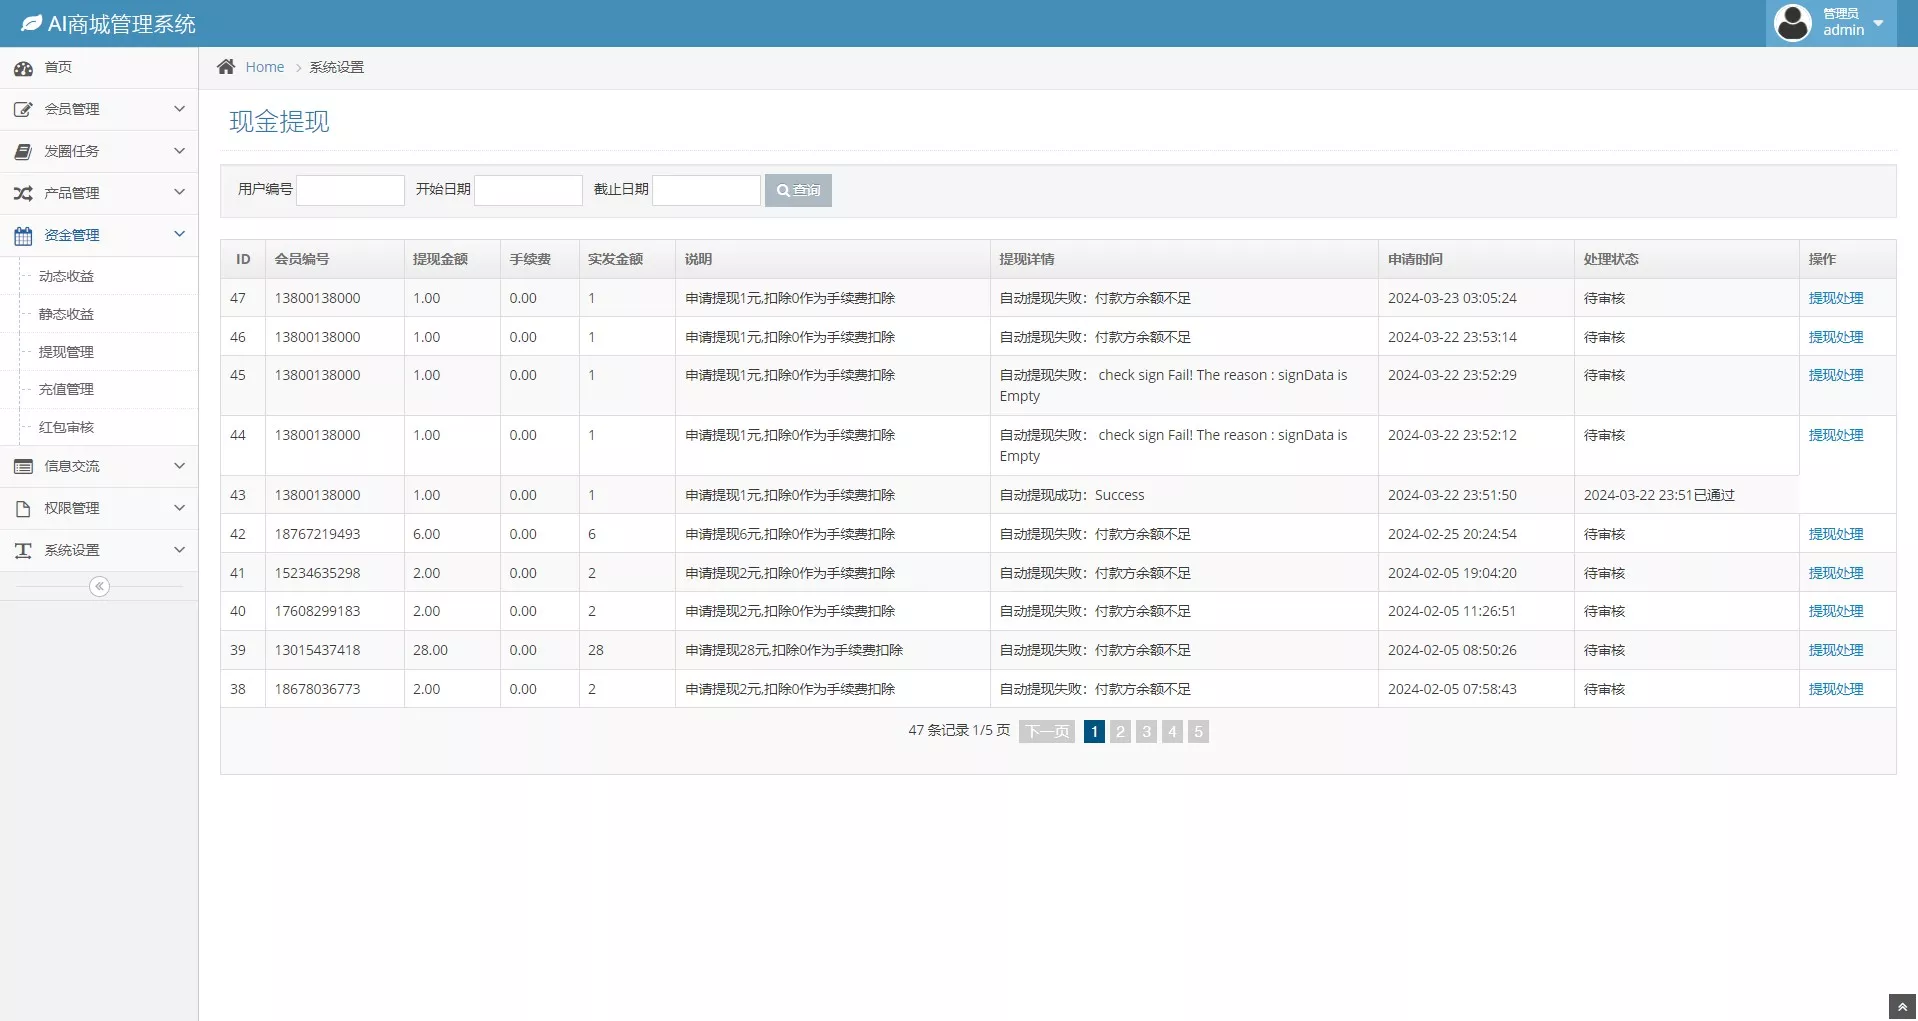
Task: Click the home icon in breadcrumb
Action: click(x=226, y=67)
